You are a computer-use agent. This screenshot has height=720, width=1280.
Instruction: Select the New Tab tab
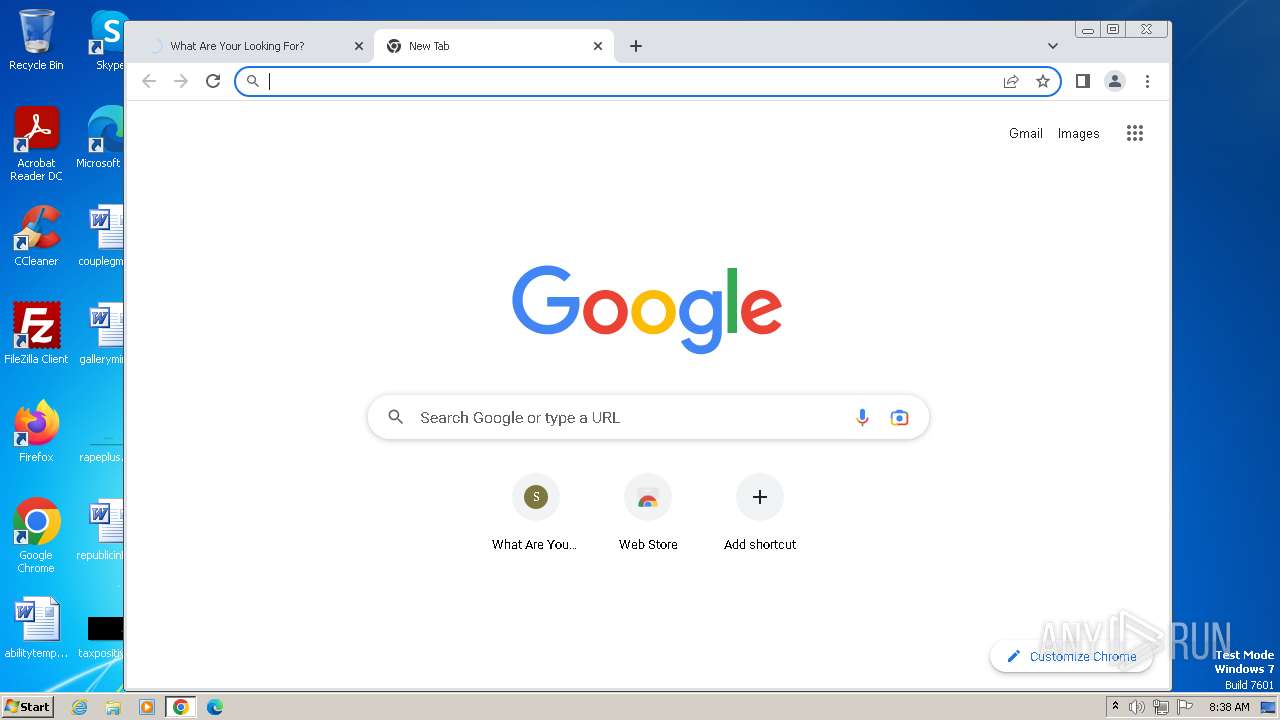(494, 46)
